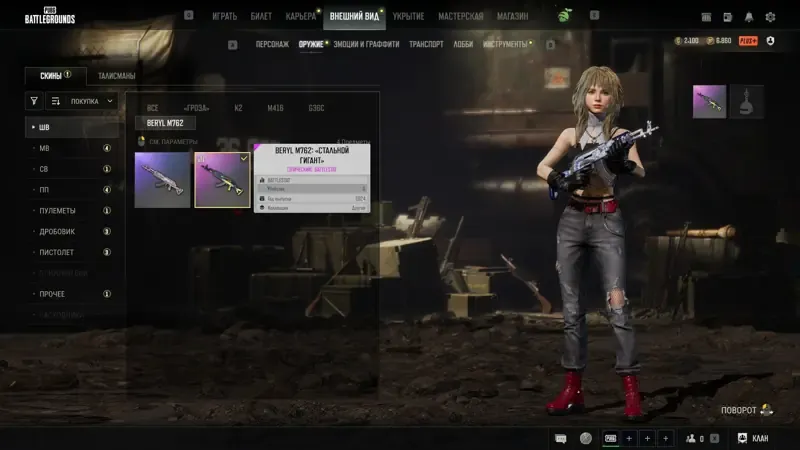800x450 pixels.
Task: Open the profile avatar icon
Action: click(x=770, y=41)
